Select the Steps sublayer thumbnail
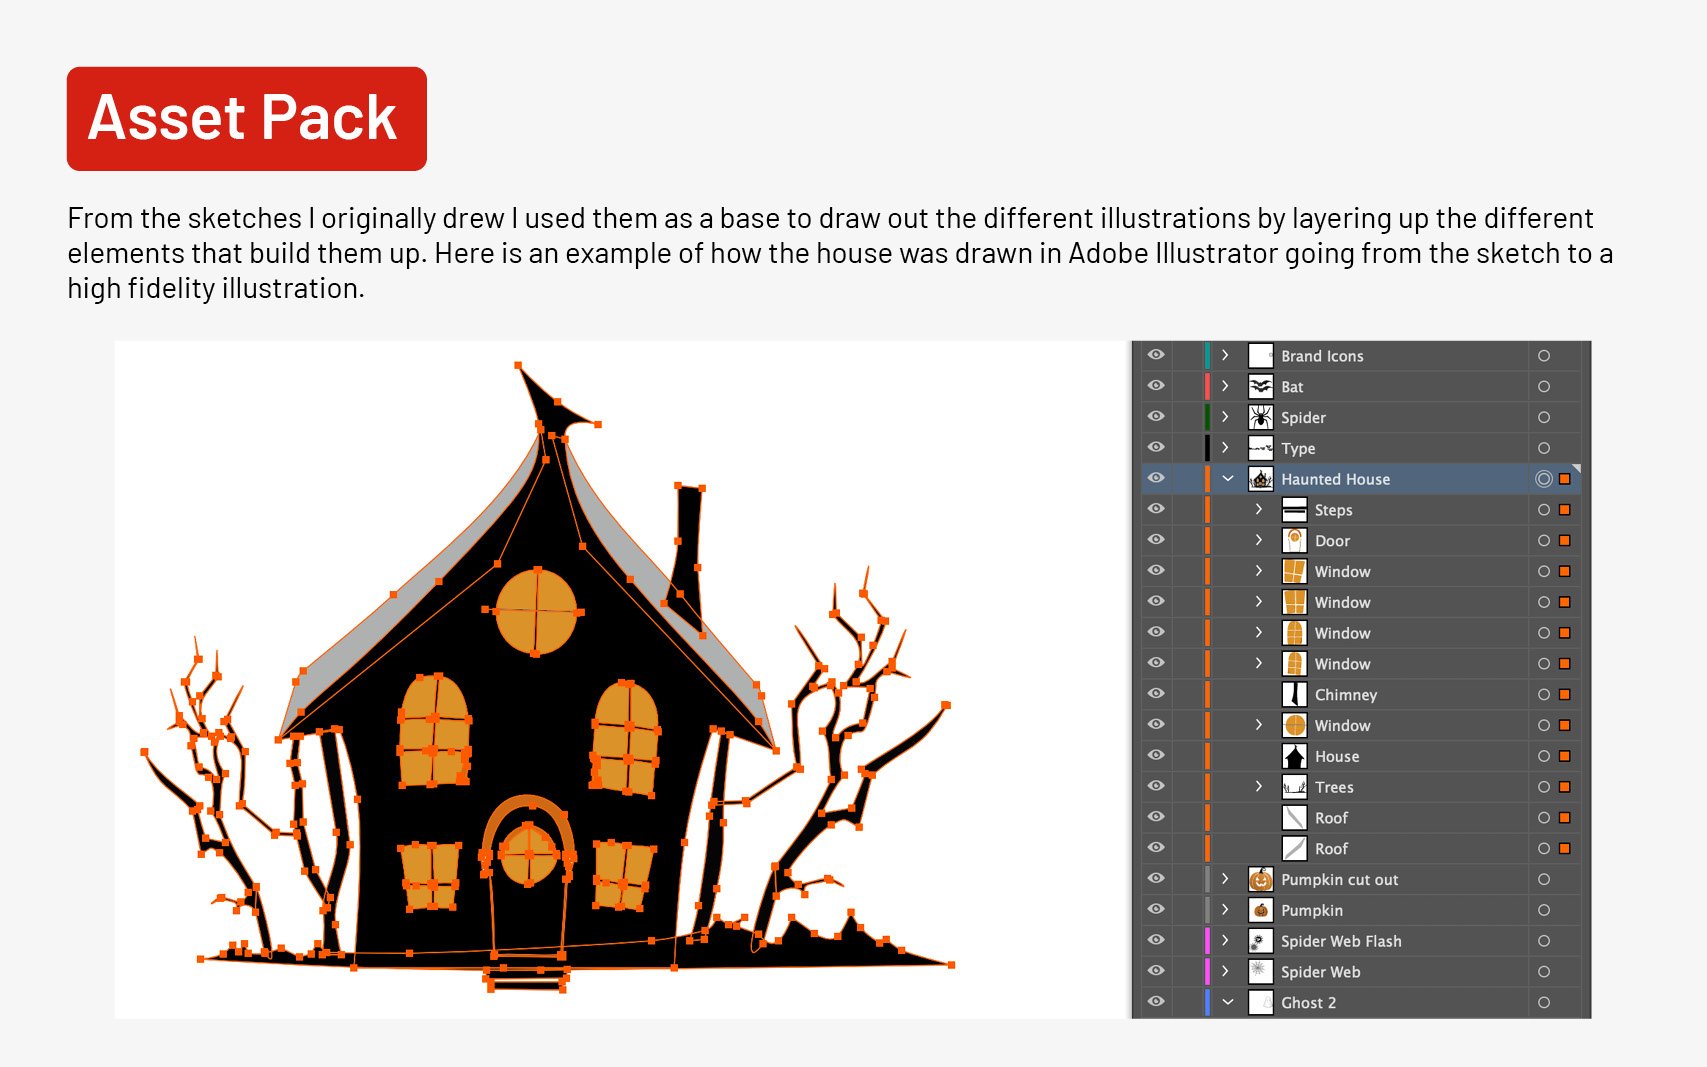Image resolution: width=1707 pixels, height=1067 pixels. tap(1294, 510)
